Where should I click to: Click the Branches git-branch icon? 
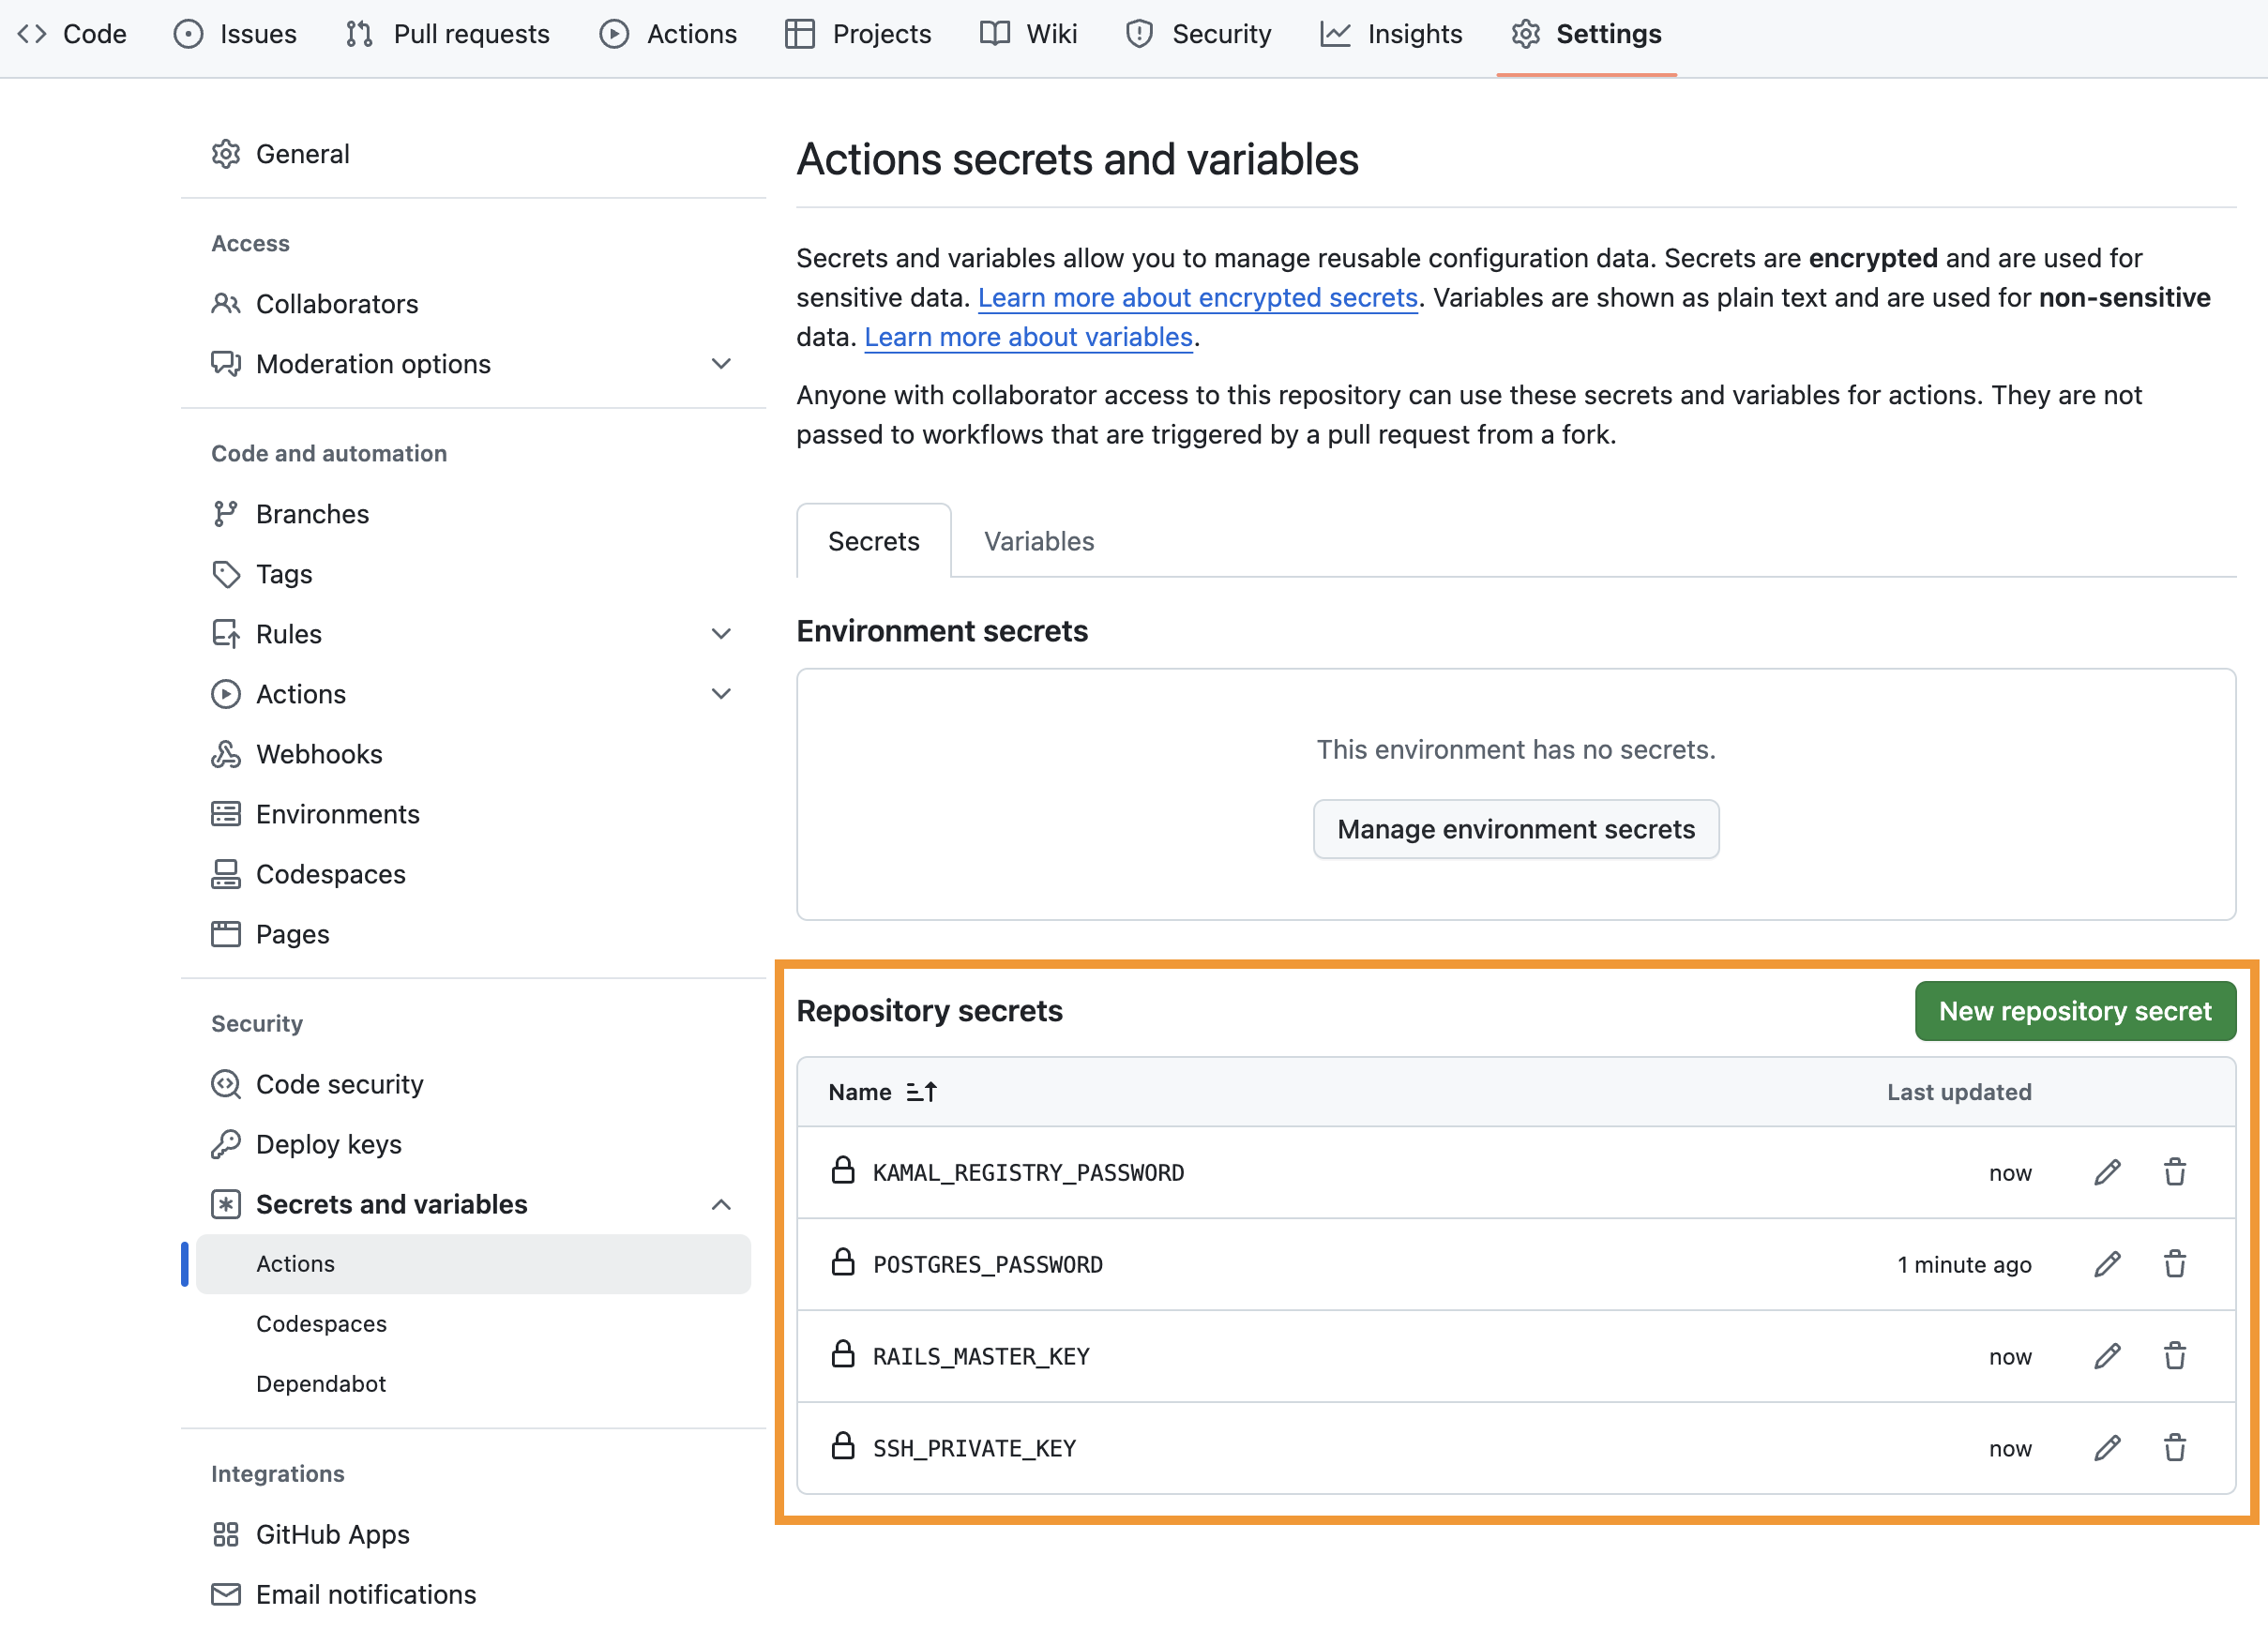[226, 514]
